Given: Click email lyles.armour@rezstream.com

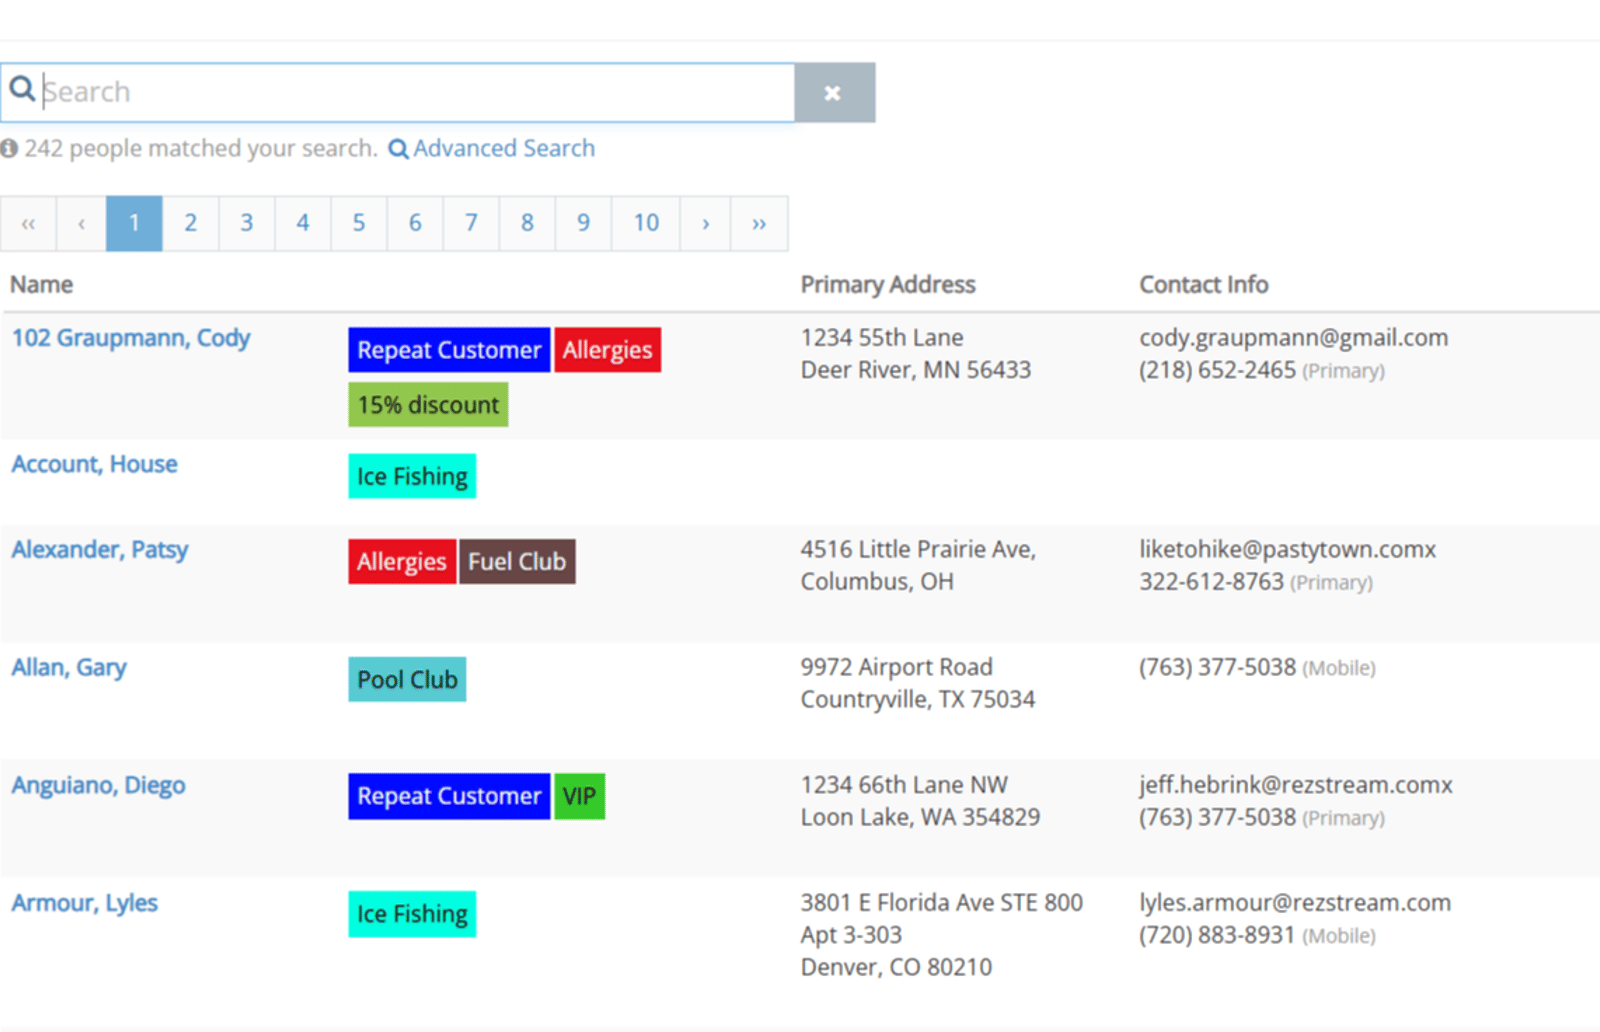Looking at the screenshot, I should click(x=1295, y=903).
